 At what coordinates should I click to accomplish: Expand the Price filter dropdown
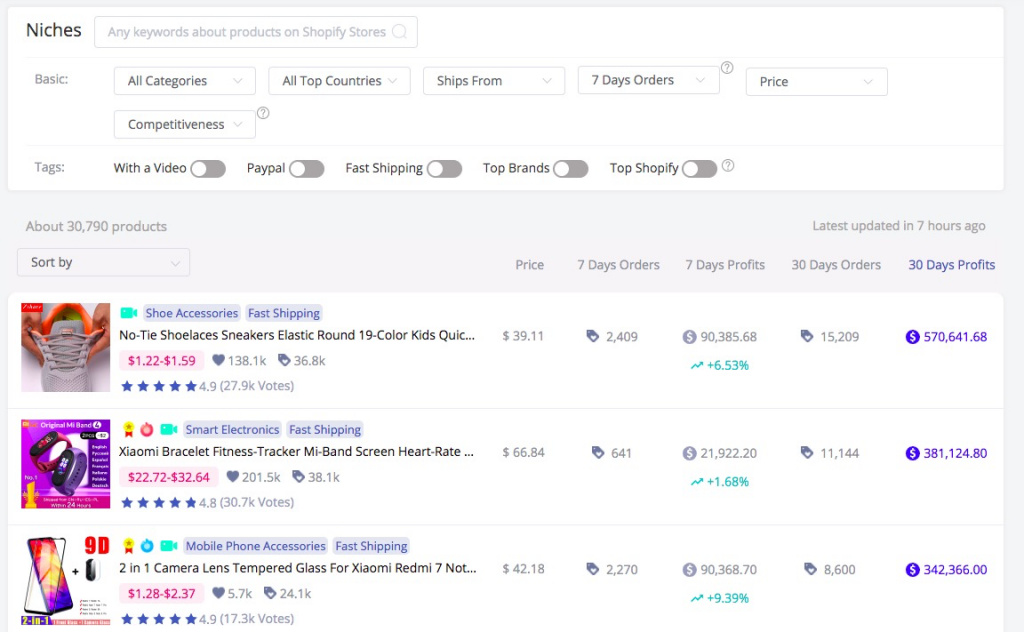[816, 82]
